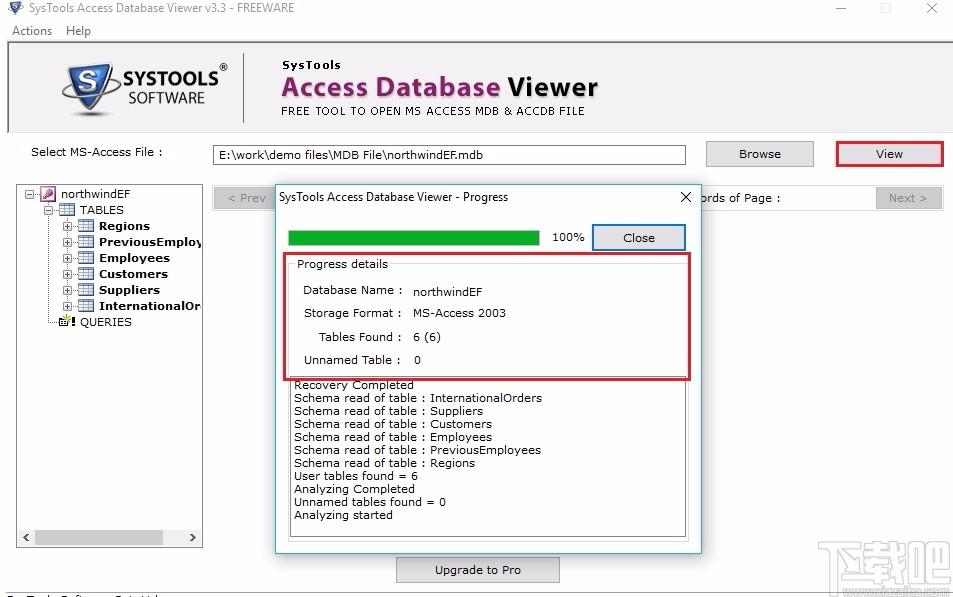Click the 'MS-Access 2003' storage format value

click(x=459, y=313)
